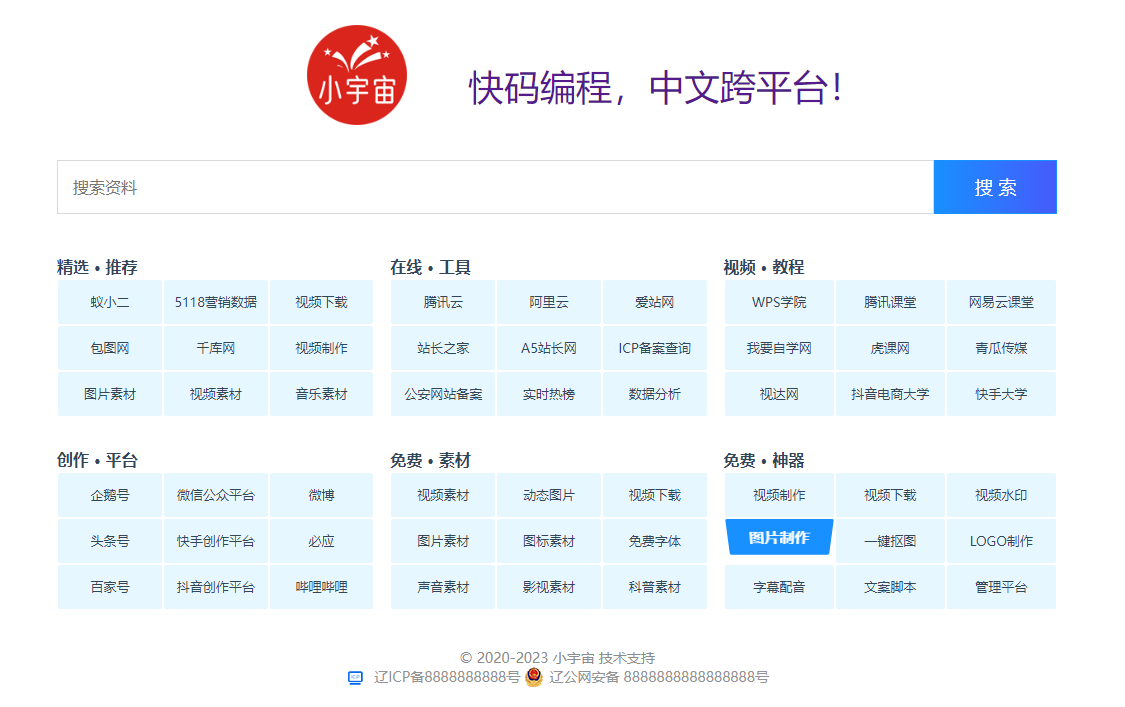Click the police badge icon in footer
This screenshot has height=707, width=1125.
click(x=534, y=677)
